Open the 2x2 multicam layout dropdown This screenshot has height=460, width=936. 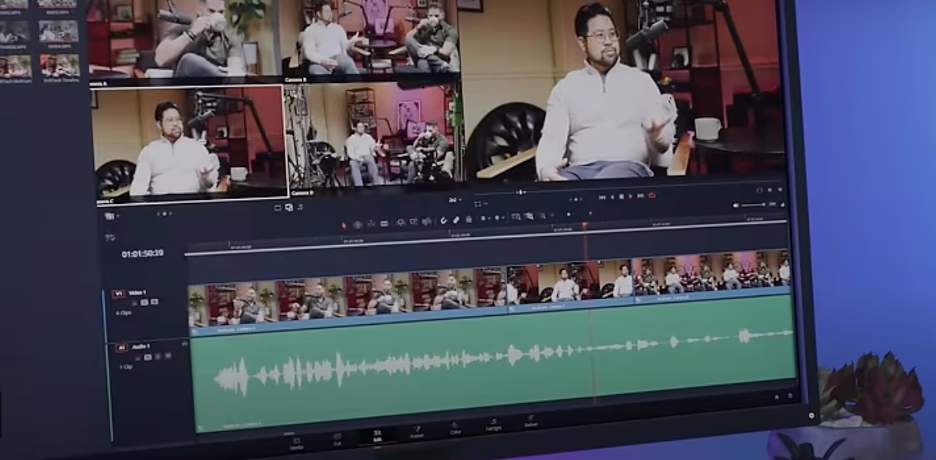pos(454,200)
